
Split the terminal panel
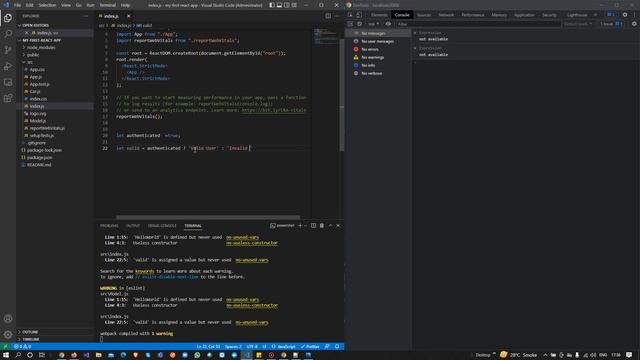(x=313, y=225)
